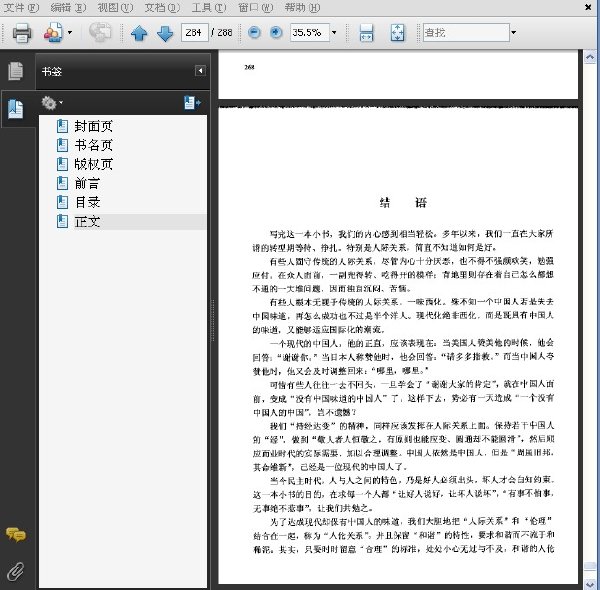Open the zoom level dropdown arrow
The height and width of the screenshot is (590, 600).
334,33
